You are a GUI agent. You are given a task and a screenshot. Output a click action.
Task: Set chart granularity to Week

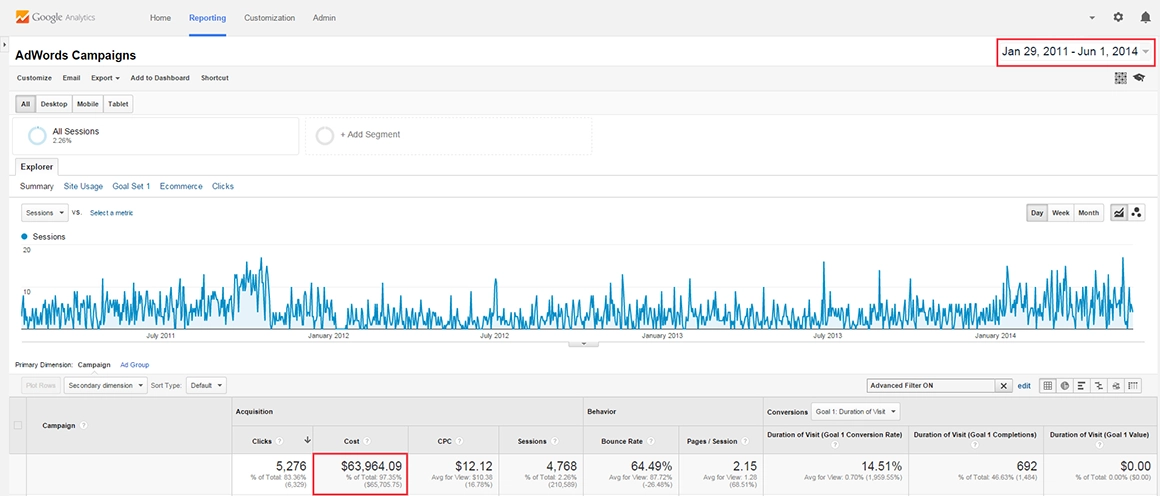pos(1061,212)
